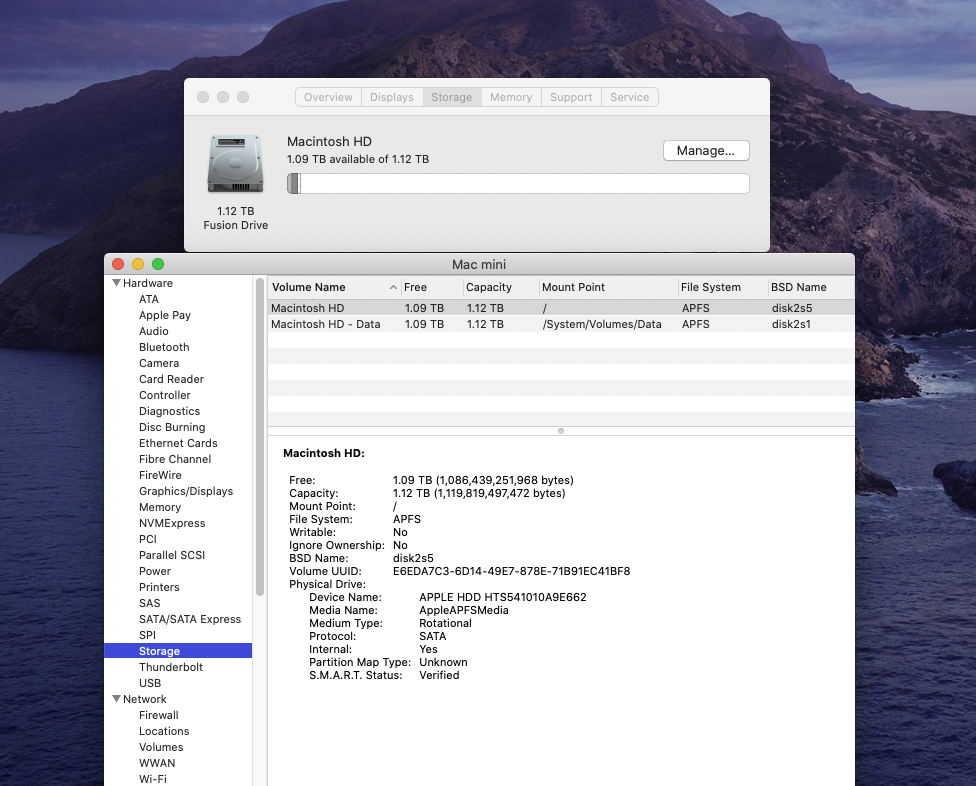Click the pane divider handle below the volume table
Viewport: 976px width, 786px height.
point(561,431)
